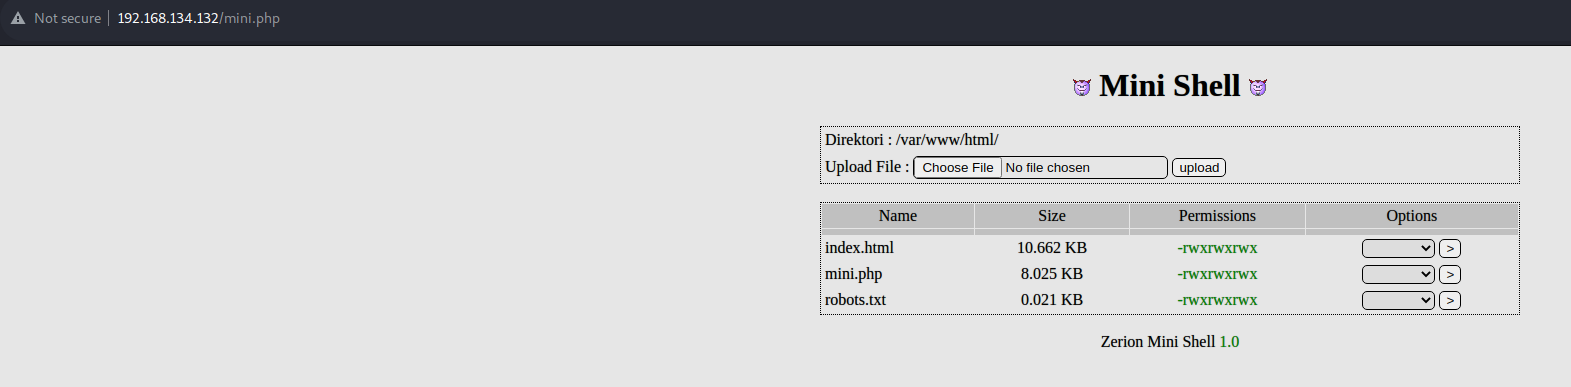
Task: Open options dropdown for index.html
Action: pyautogui.click(x=1398, y=248)
